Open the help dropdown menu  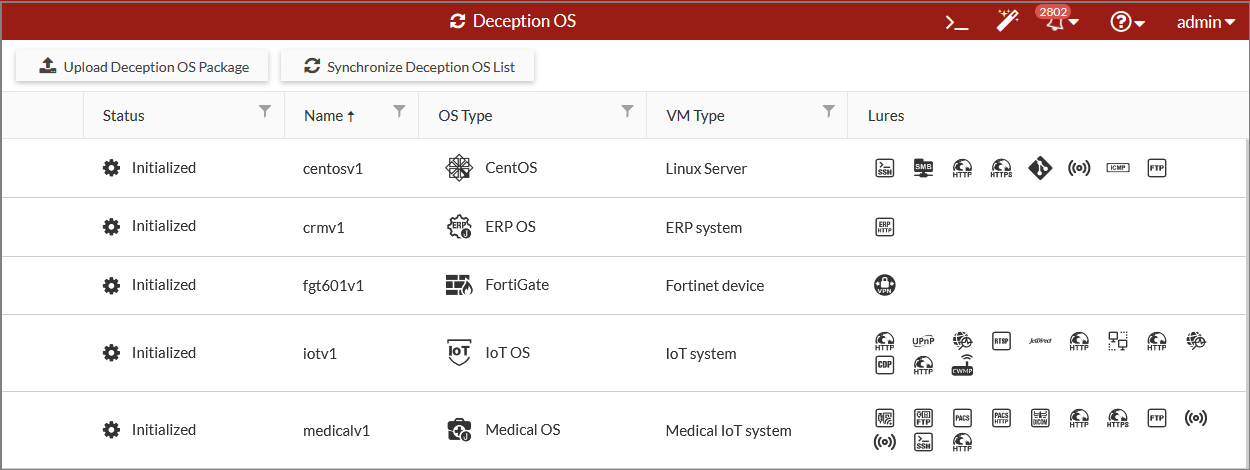(x=1127, y=22)
